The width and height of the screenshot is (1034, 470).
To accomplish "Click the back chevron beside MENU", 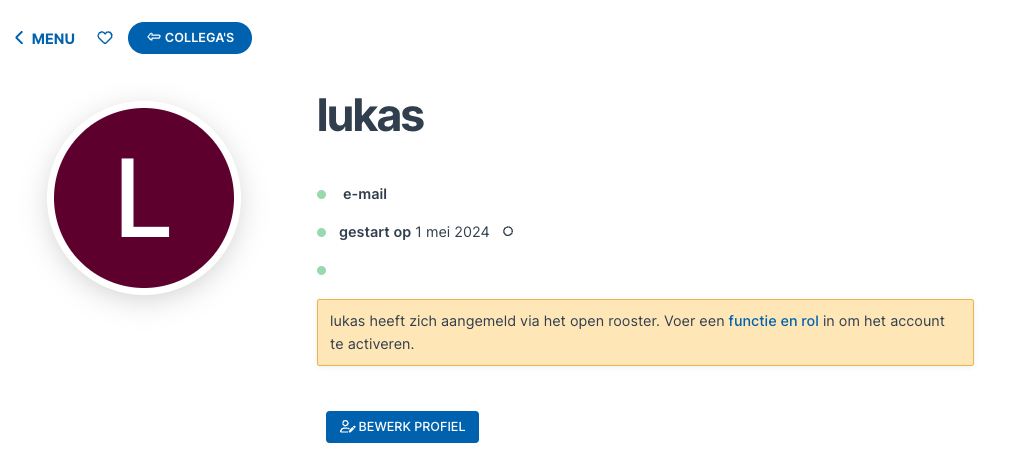I will 19,38.
